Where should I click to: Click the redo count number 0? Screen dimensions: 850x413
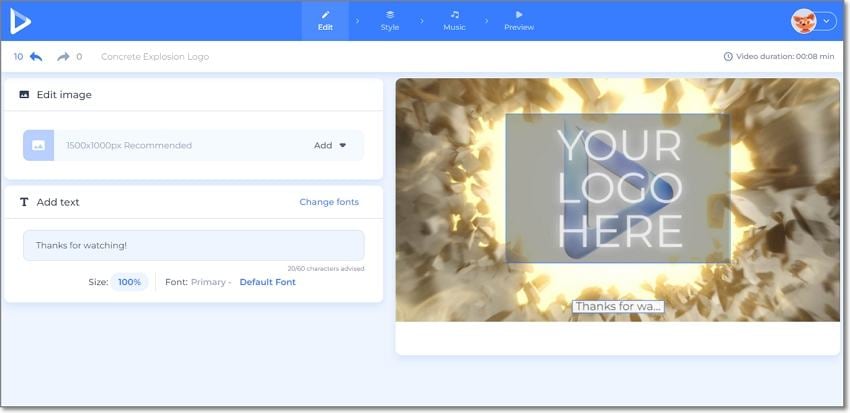(x=79, y=56)
